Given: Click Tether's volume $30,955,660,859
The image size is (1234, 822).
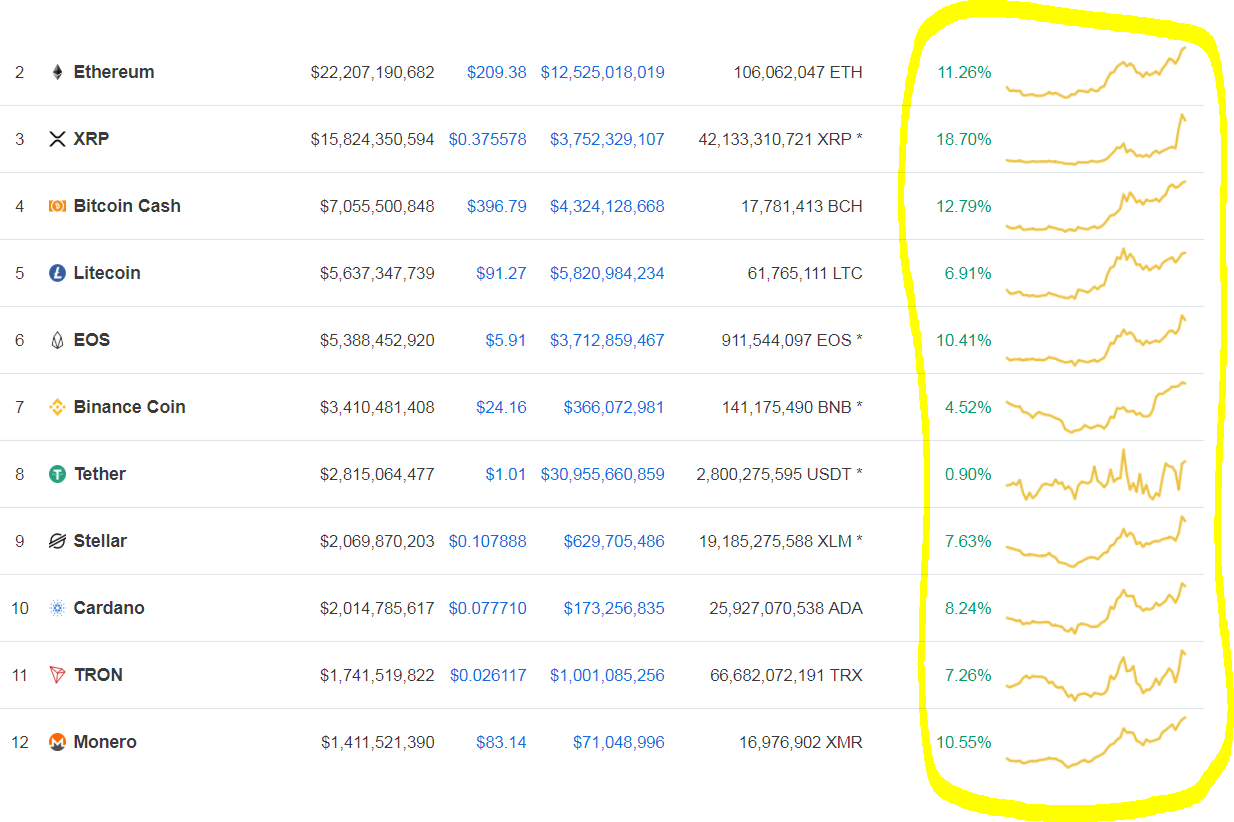Looking at the screenshot, I should click(602, 474).
